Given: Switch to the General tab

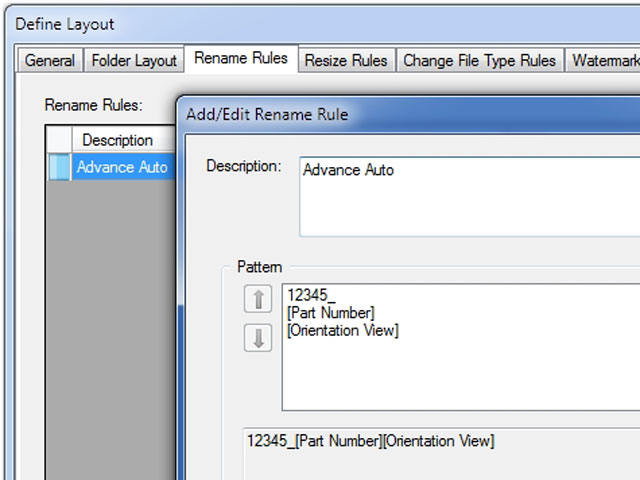Looking at the screenshot, I should (49, 60).
